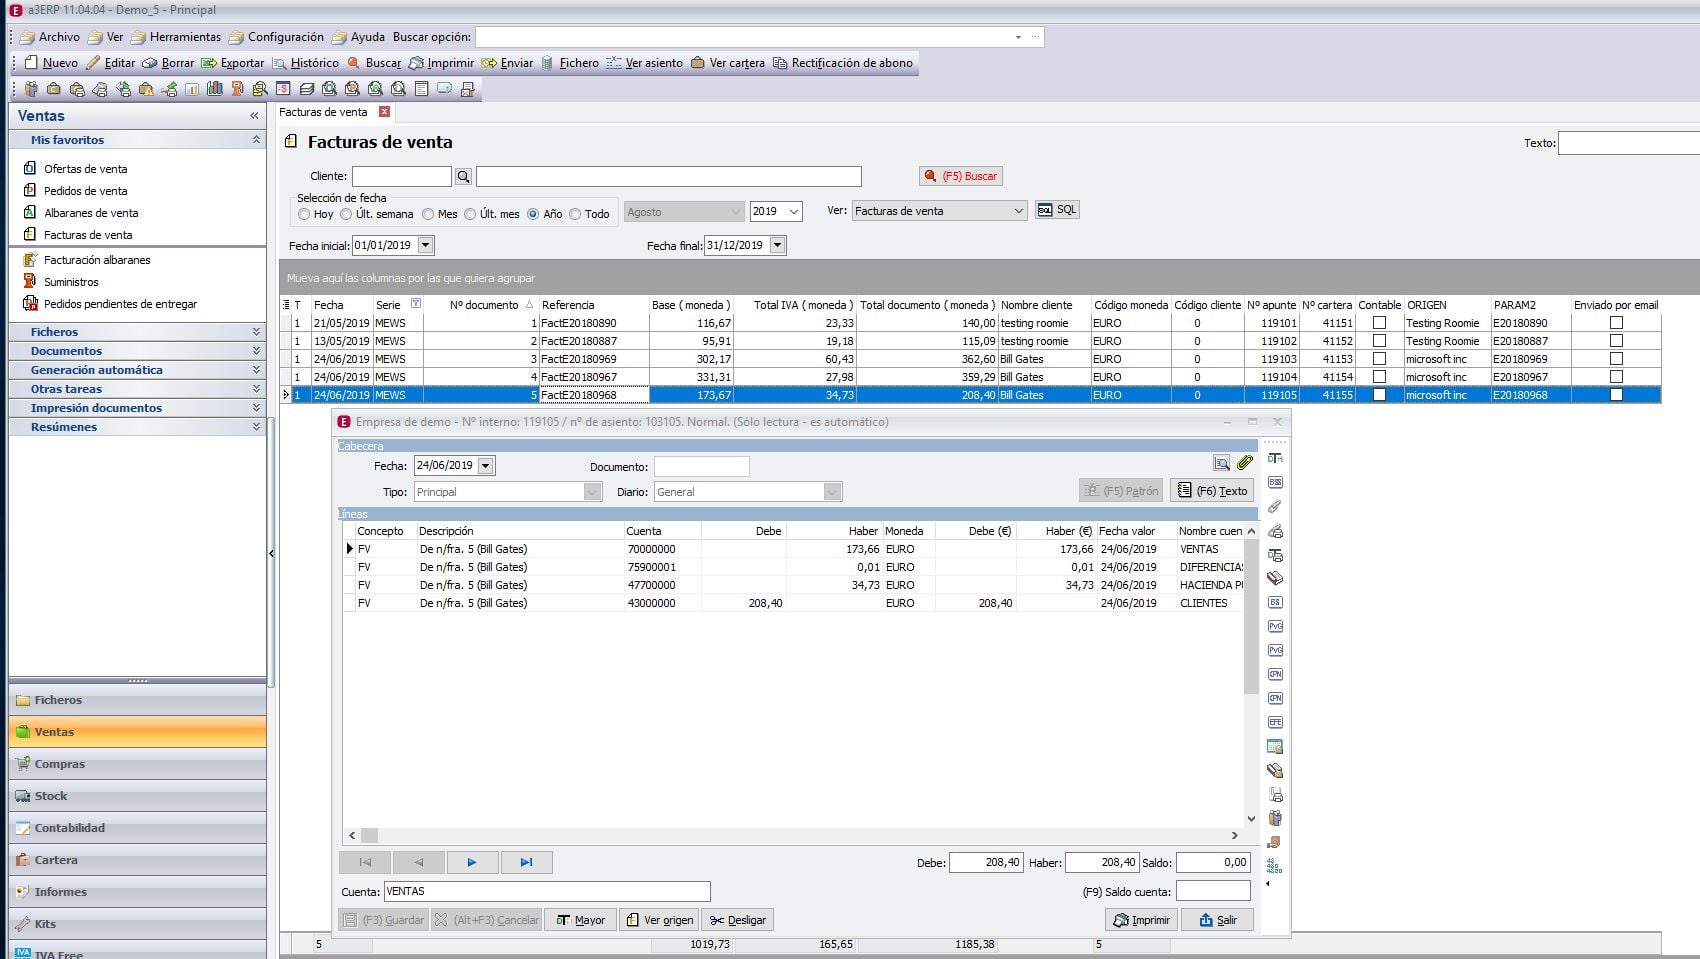Click the attachment paperclip icon in the Cabecera

pyautogui.click(x=1244, y=463)
